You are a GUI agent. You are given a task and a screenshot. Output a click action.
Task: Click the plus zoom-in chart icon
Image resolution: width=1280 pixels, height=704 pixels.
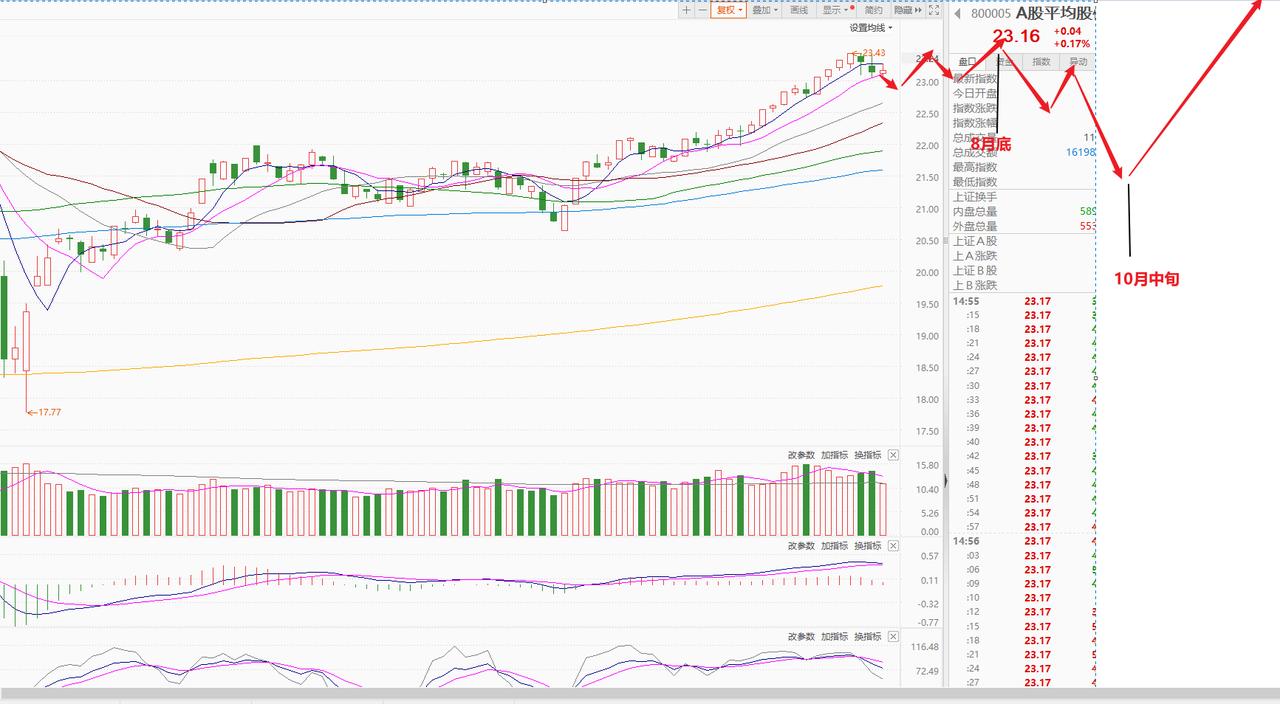(x=687, y=10)
